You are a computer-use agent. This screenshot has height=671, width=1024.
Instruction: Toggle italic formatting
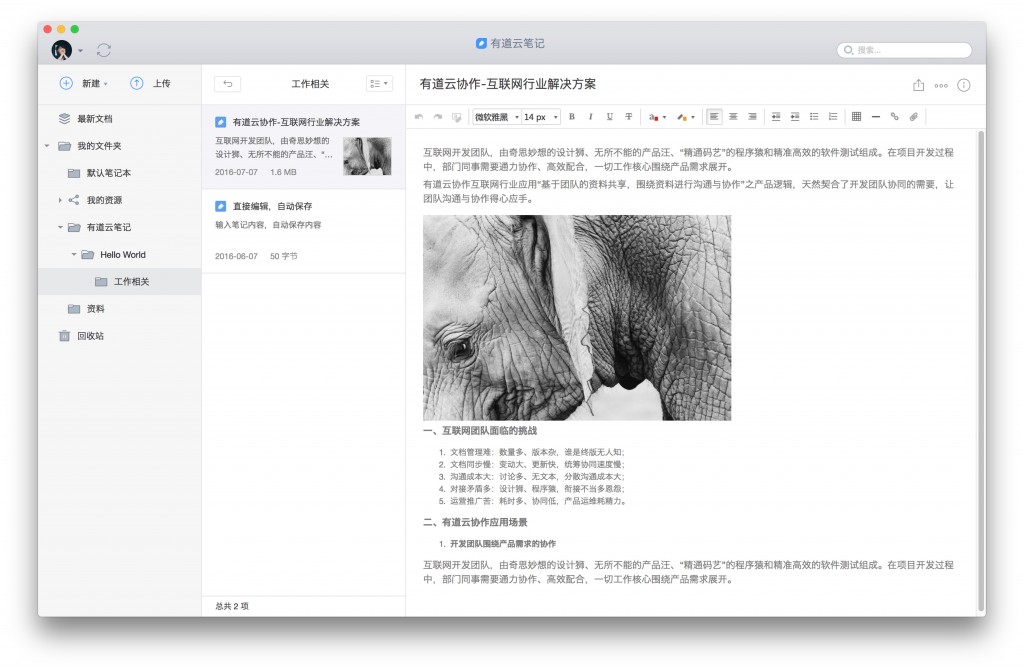(590, 117)
